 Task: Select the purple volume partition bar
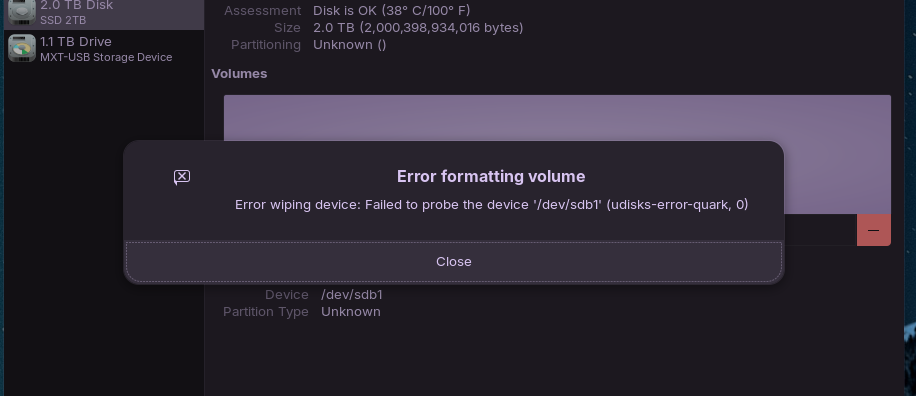pos(557,118)
